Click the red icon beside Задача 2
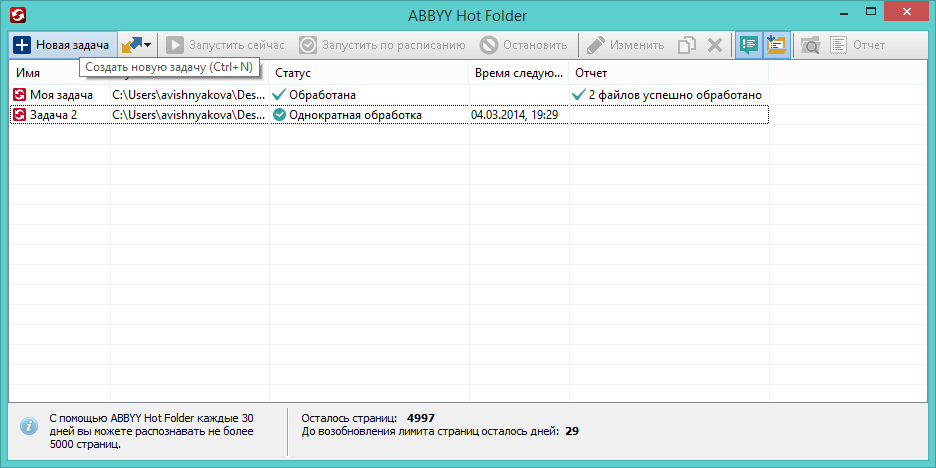This screenshot has height=468, width=936. (x=20, y=115)
